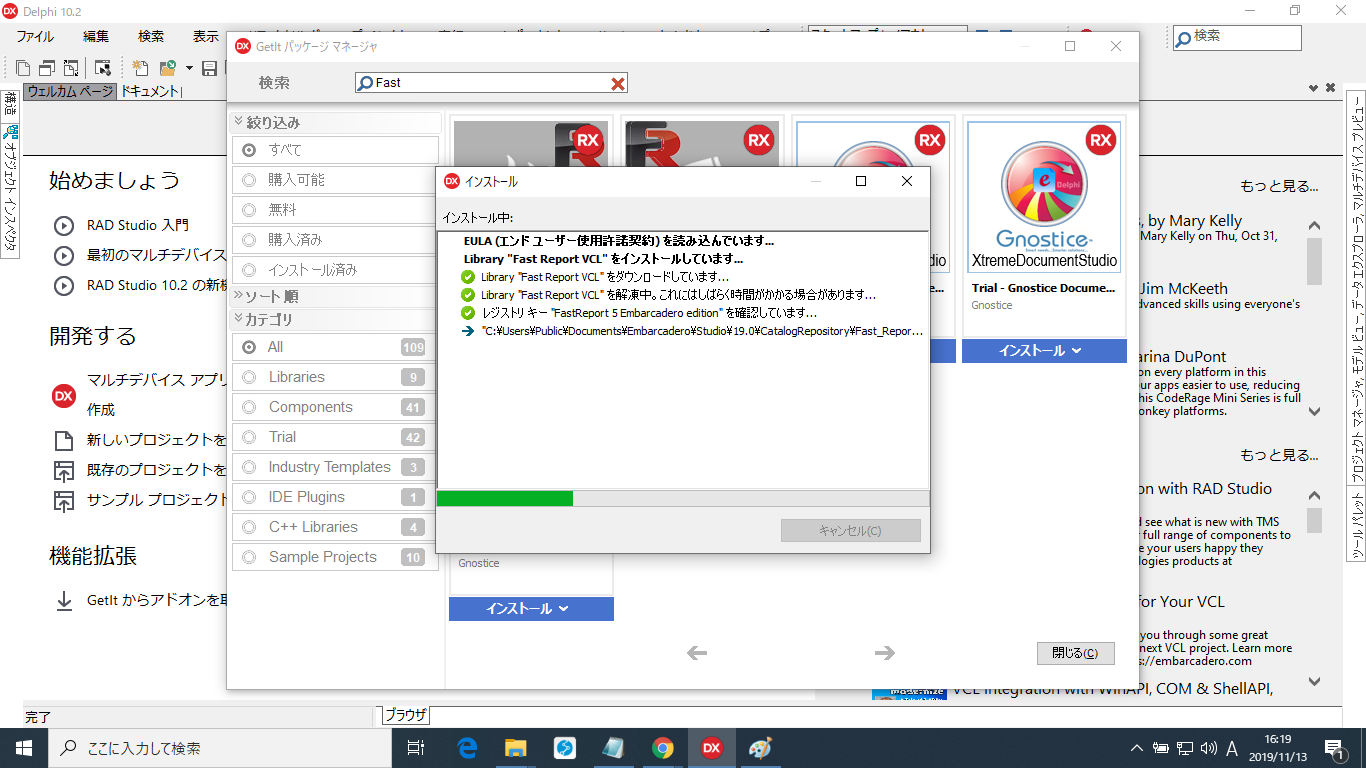
Task: Select the Components category radio button
Action: pos(249,407)
